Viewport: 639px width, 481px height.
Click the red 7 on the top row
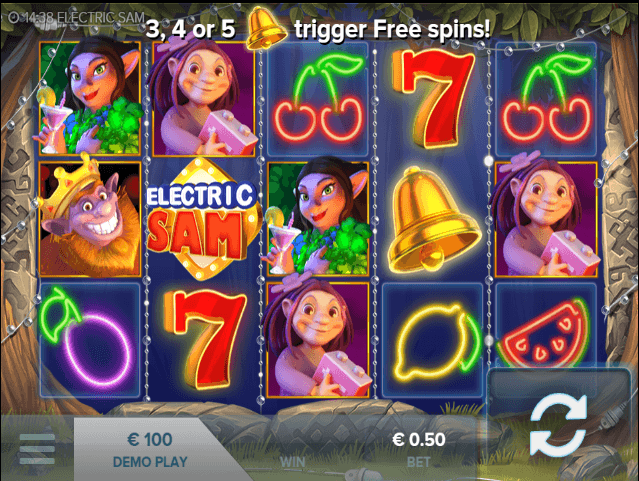tap(434, 98)
